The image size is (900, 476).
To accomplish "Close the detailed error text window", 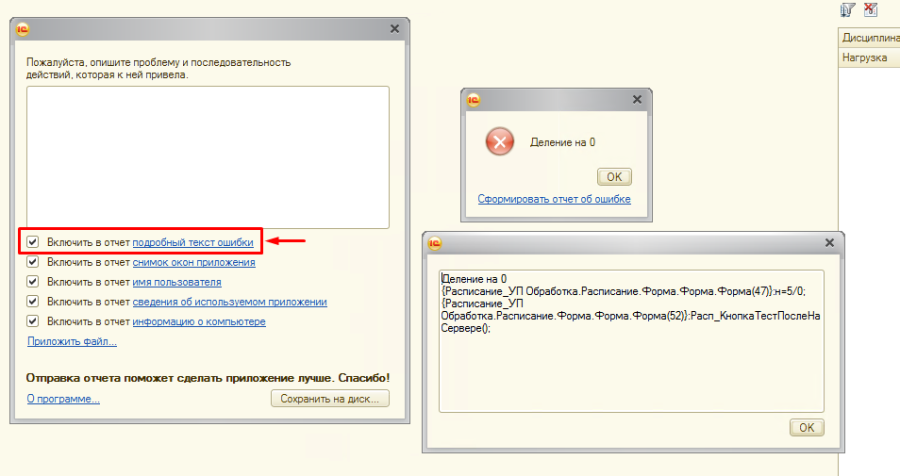I will click(x=829, y=243).
